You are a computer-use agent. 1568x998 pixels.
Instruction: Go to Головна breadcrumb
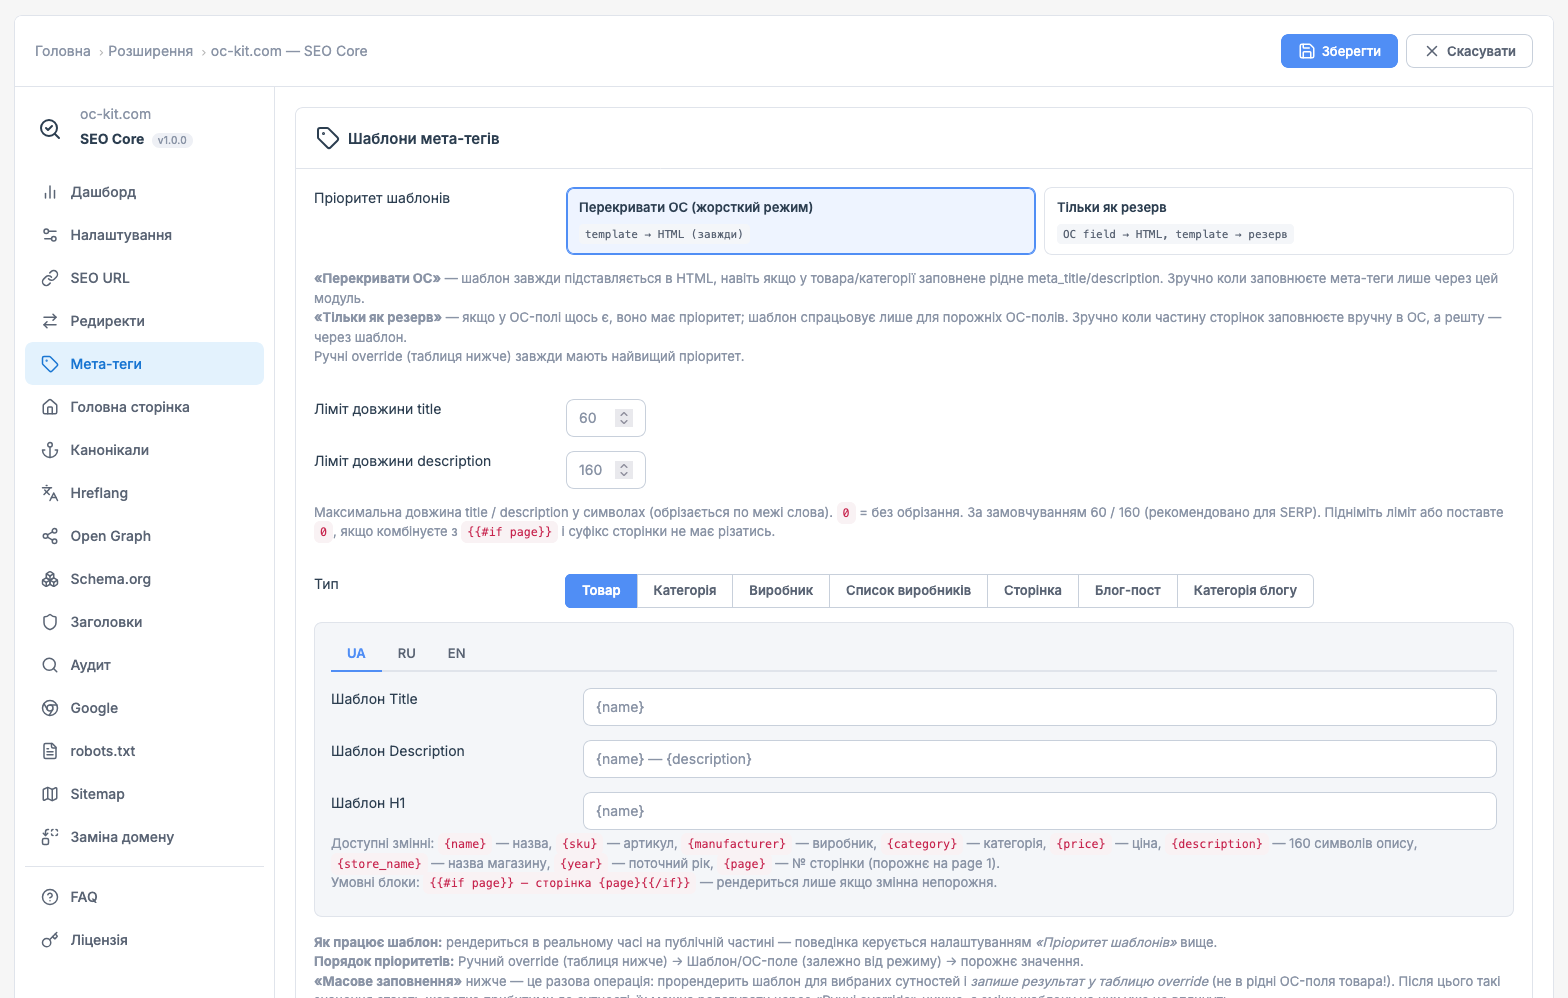63,51
